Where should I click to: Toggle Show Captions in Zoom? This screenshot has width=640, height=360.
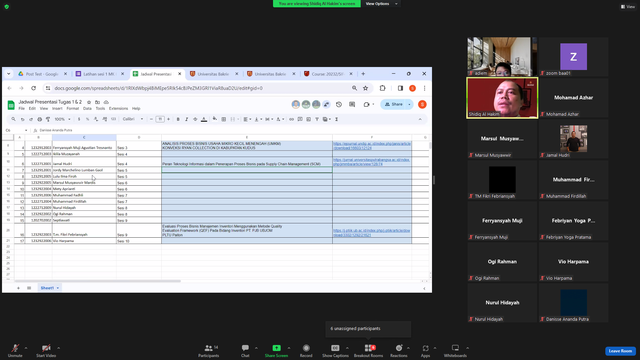point(335,350)
